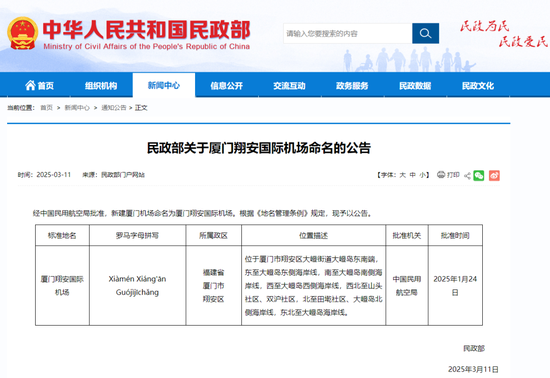
Task: Click the date 2025-03-11
Action: (x=54, y=175)
